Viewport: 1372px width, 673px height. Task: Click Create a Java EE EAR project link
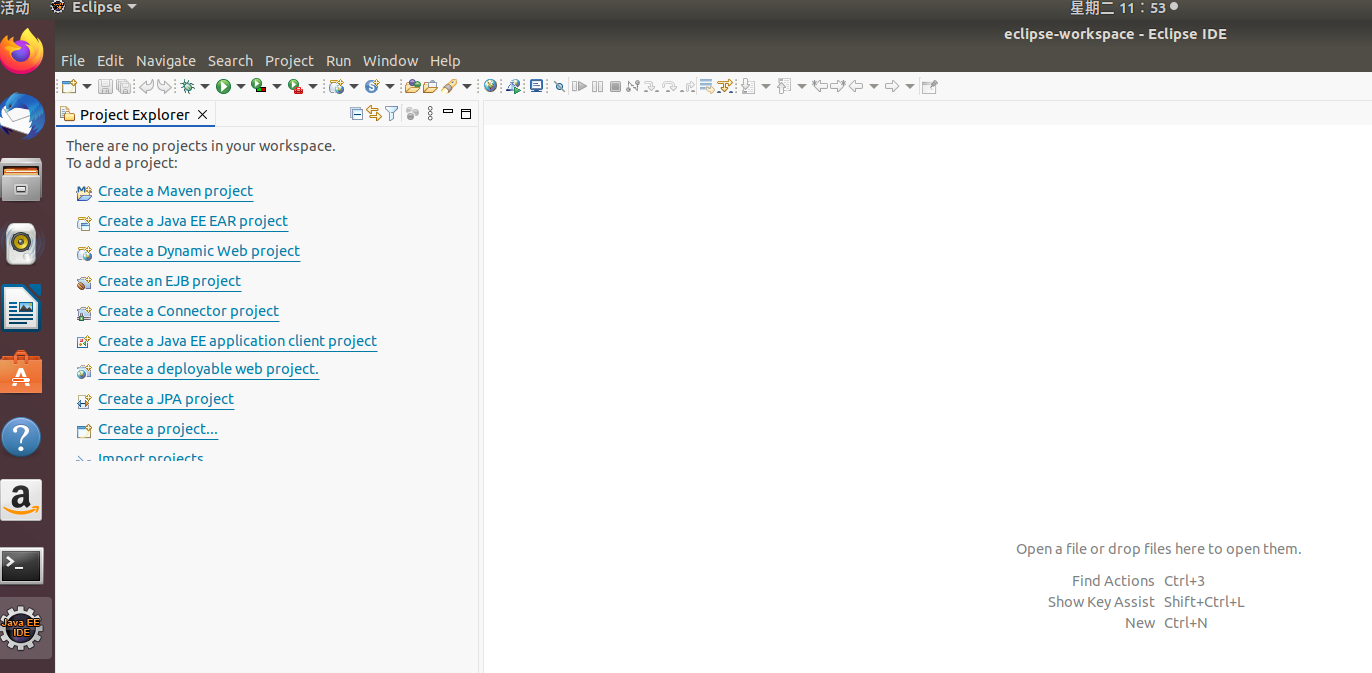pyautogui.click(x=193, y=221)
